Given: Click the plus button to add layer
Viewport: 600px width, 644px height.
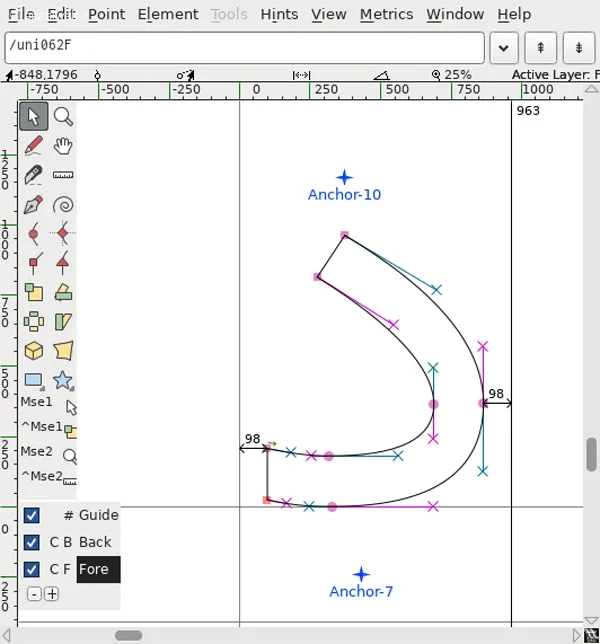Looking at the screenshot, I should [x=52, y=593].
